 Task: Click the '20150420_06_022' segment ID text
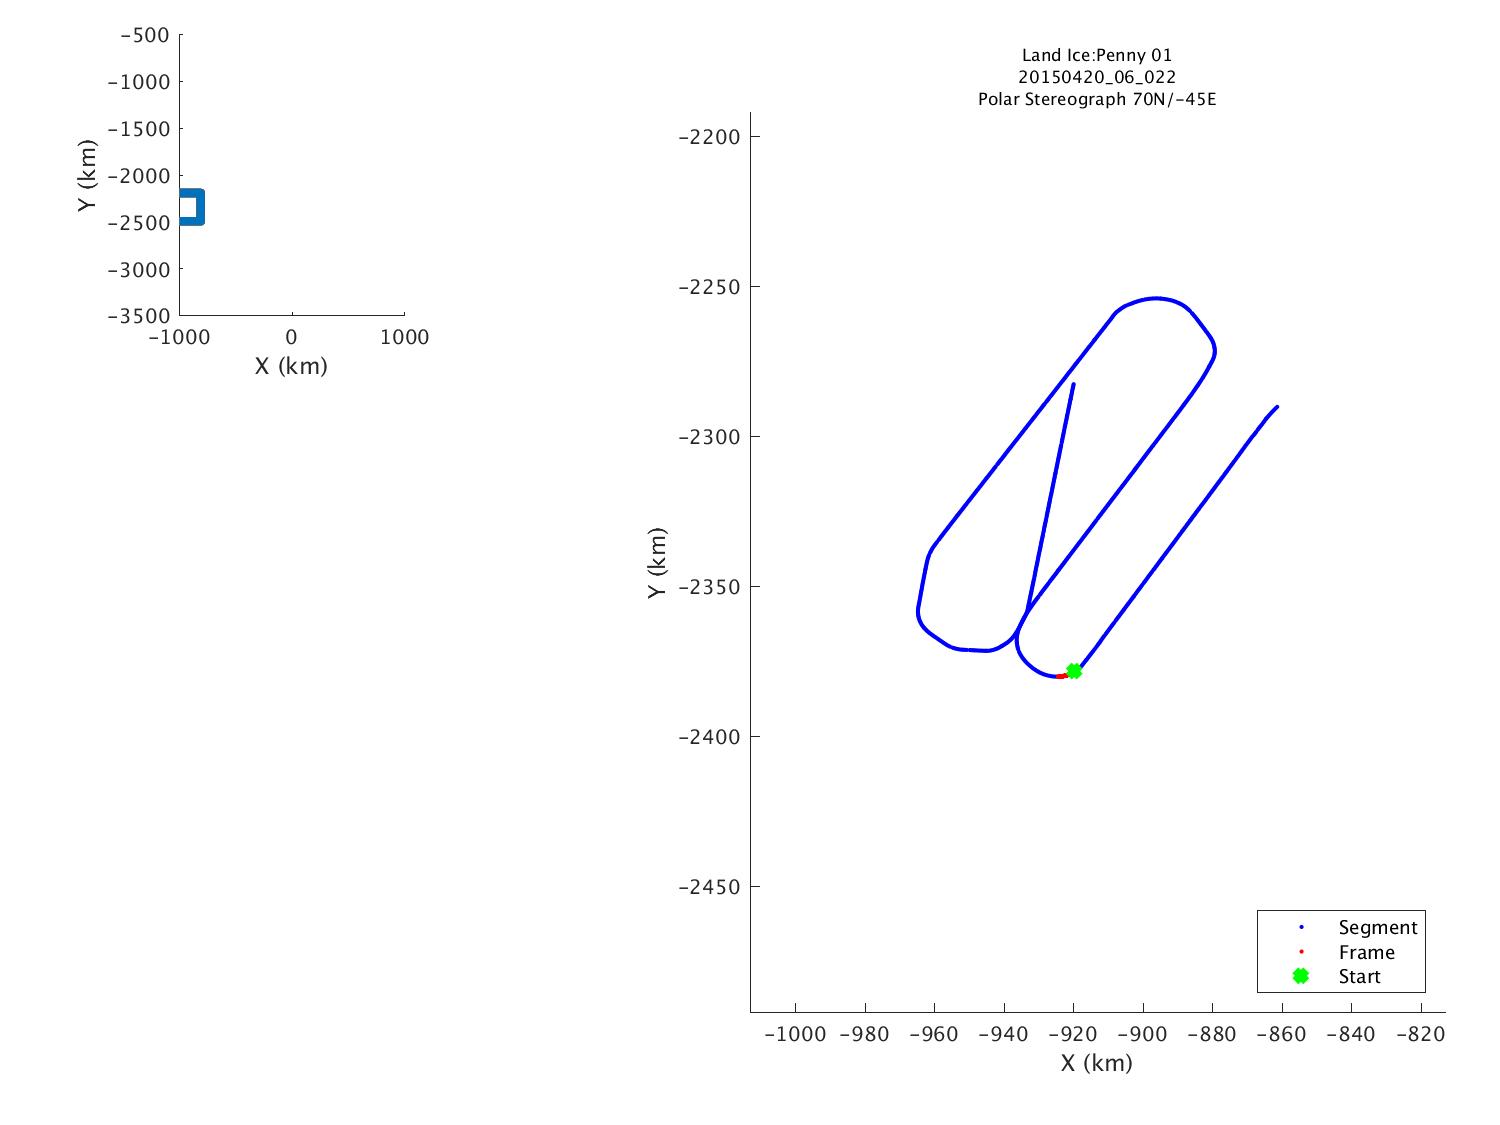(x=1096, y=77)
